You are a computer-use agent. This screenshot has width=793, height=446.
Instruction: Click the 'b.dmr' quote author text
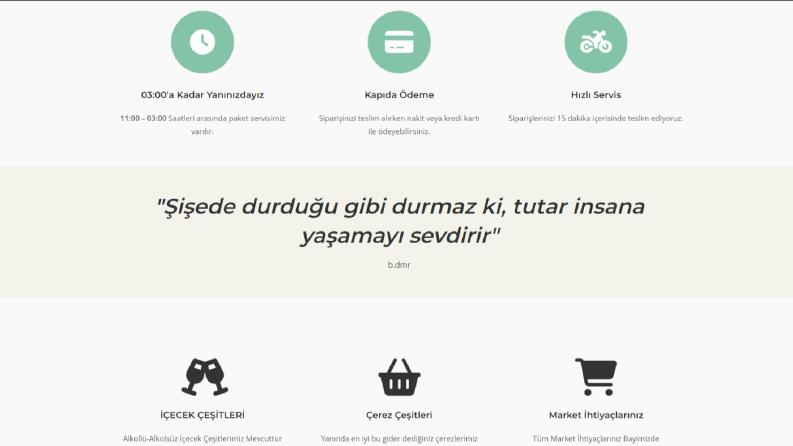tap(399, 264)
